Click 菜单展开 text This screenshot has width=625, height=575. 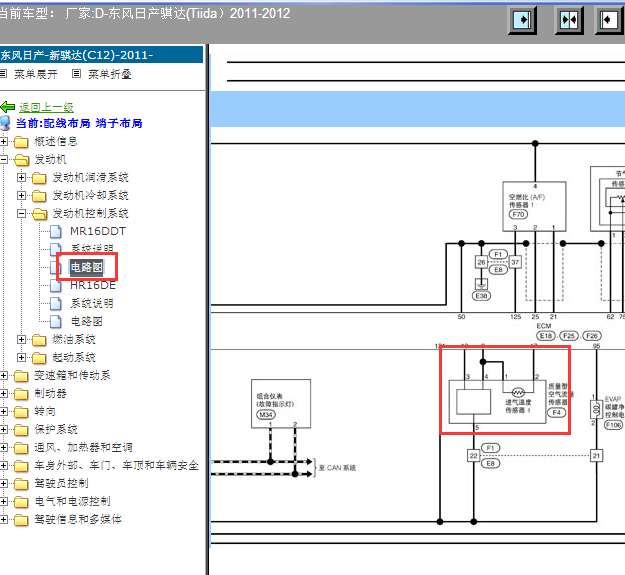pyautogui.click(x=36, y=74)
